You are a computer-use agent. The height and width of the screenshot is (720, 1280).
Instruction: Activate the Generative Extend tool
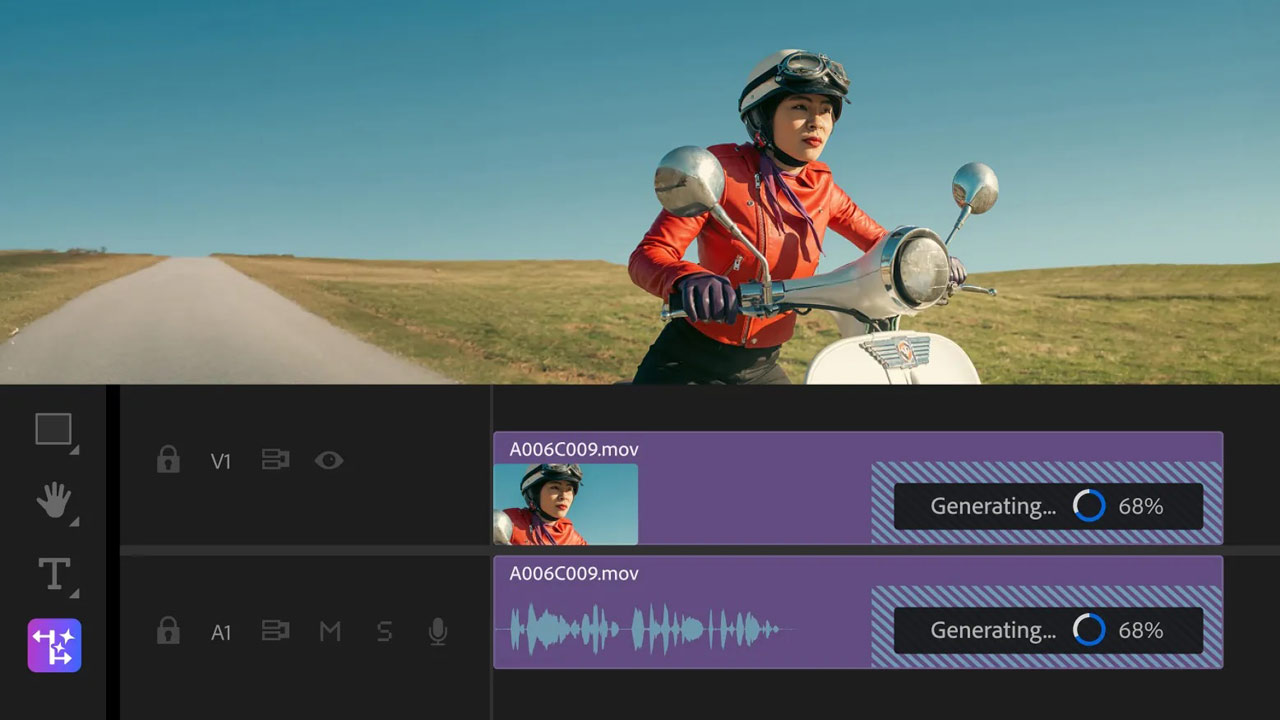pyautogui.click(x=54, y=645)
